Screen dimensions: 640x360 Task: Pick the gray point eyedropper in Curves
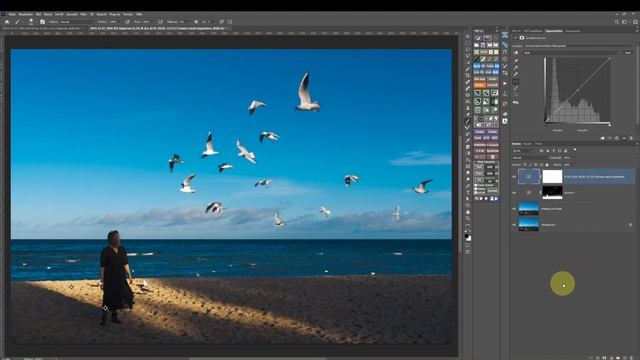click(516, 68)
